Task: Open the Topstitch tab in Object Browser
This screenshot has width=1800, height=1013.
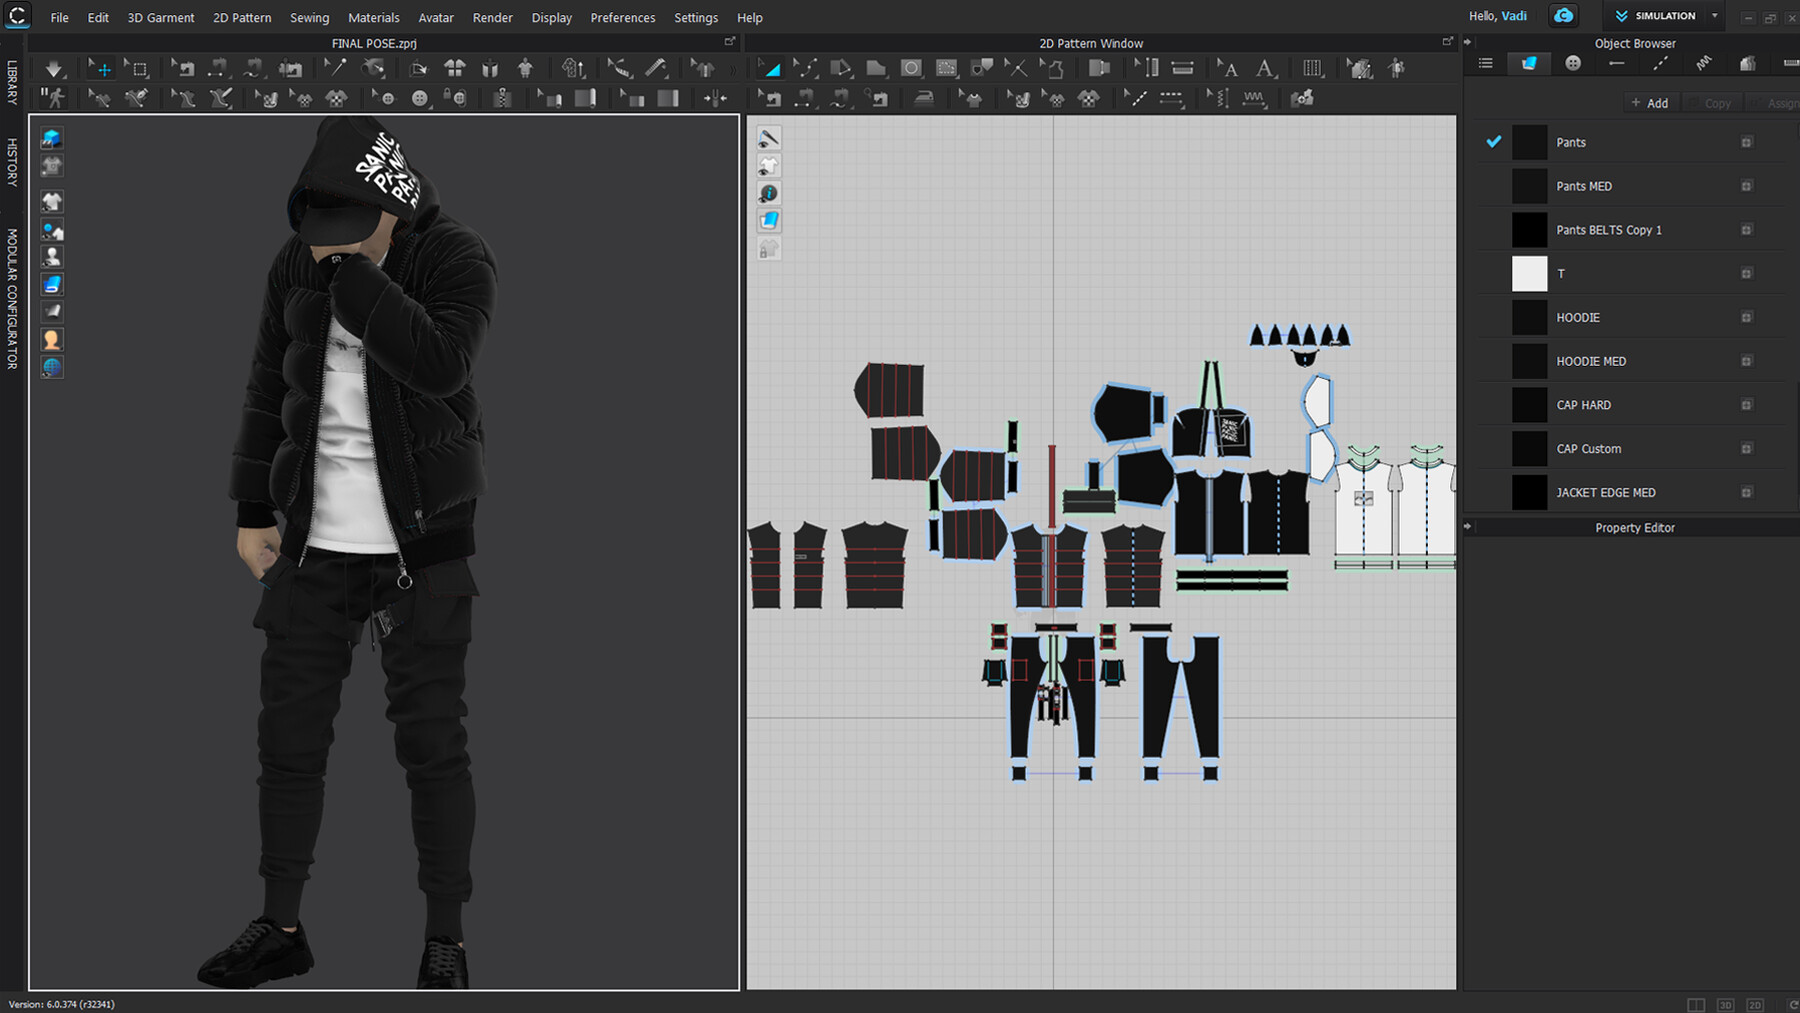Action: (x=1660, y=63)
